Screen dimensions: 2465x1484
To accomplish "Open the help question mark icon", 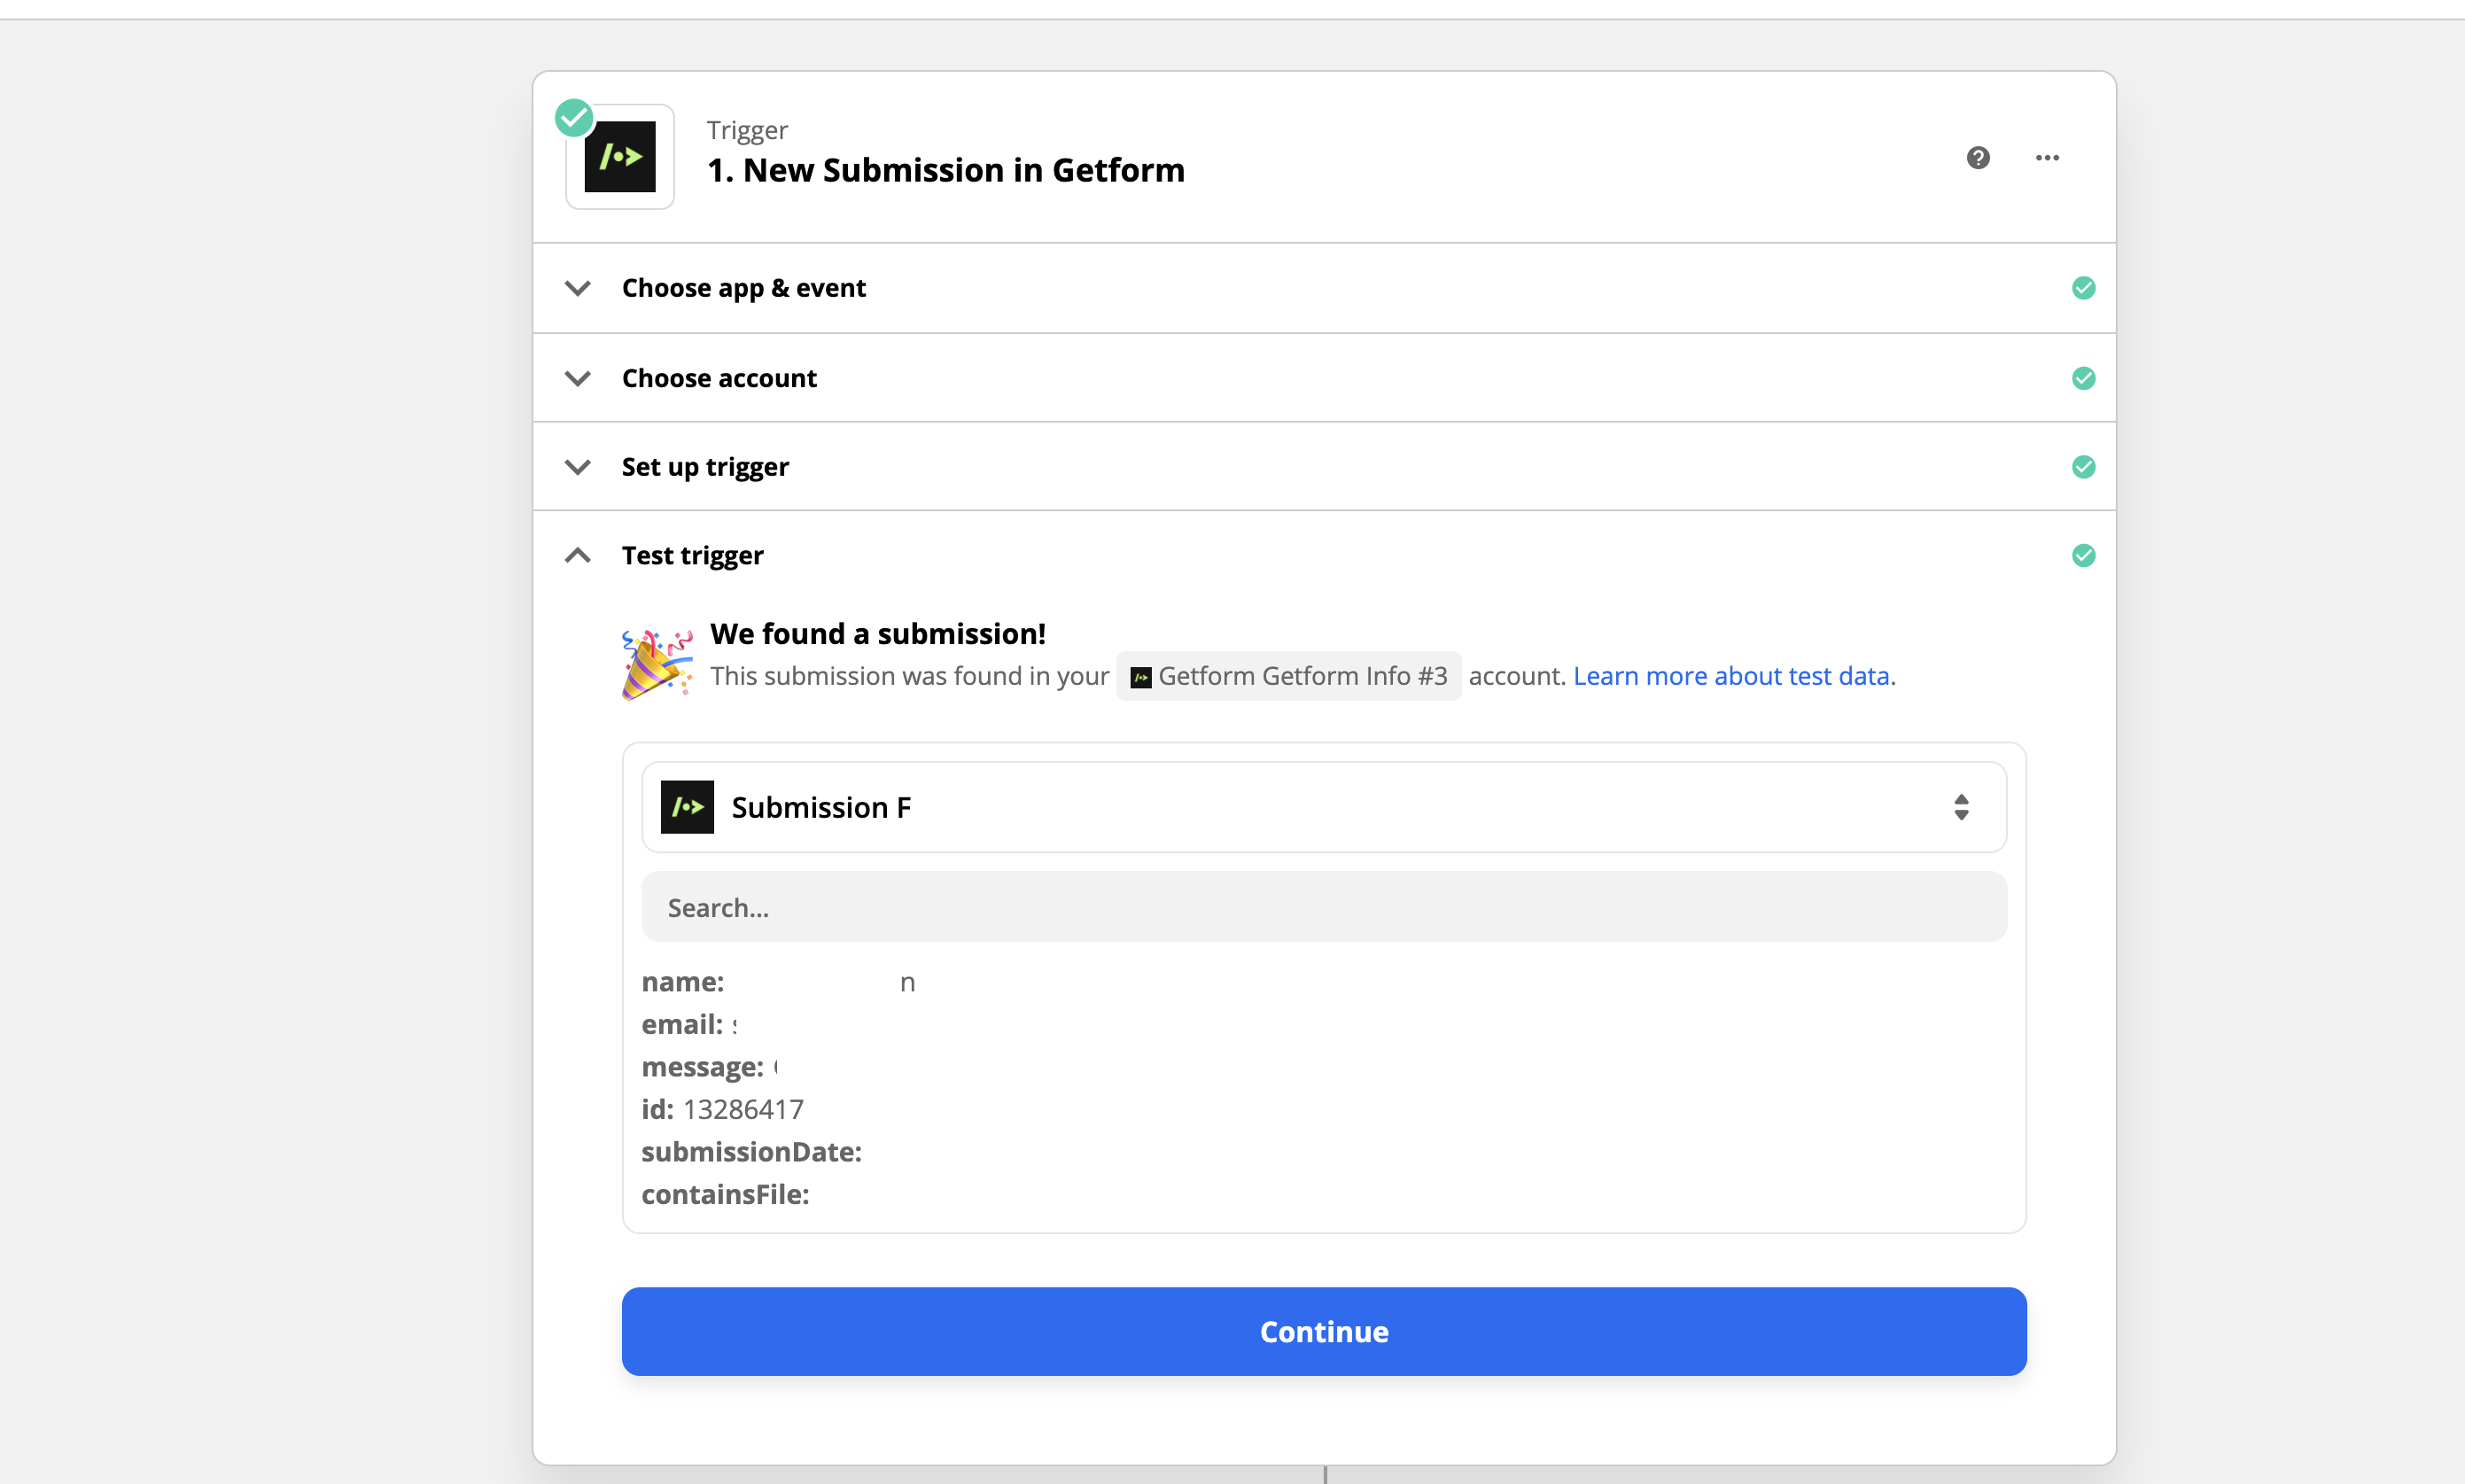I will pos(1977,158).
